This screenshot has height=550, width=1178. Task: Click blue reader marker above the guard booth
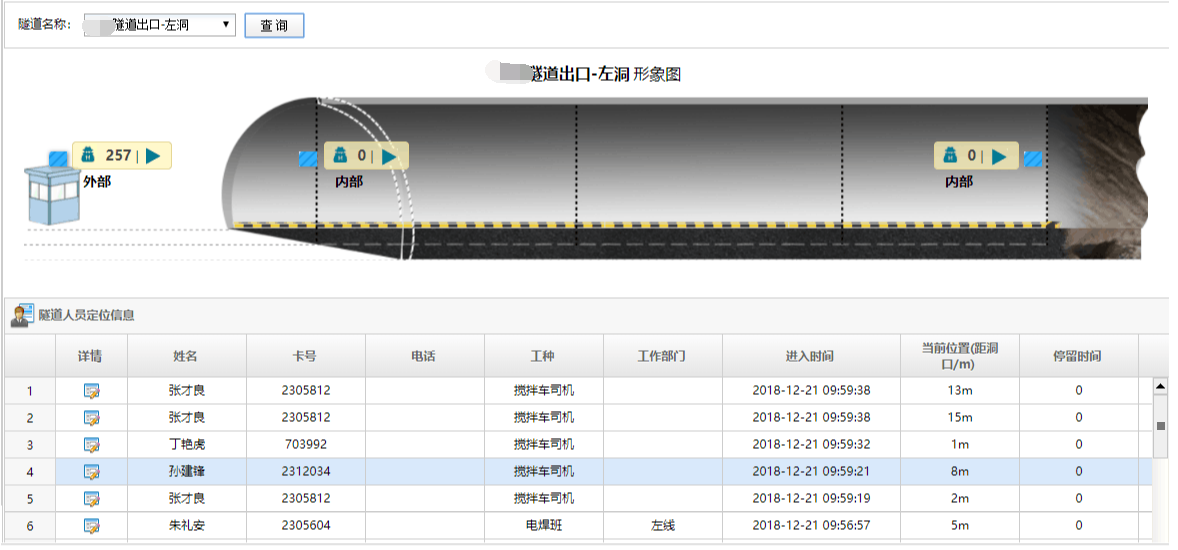[x=59, y=159]
